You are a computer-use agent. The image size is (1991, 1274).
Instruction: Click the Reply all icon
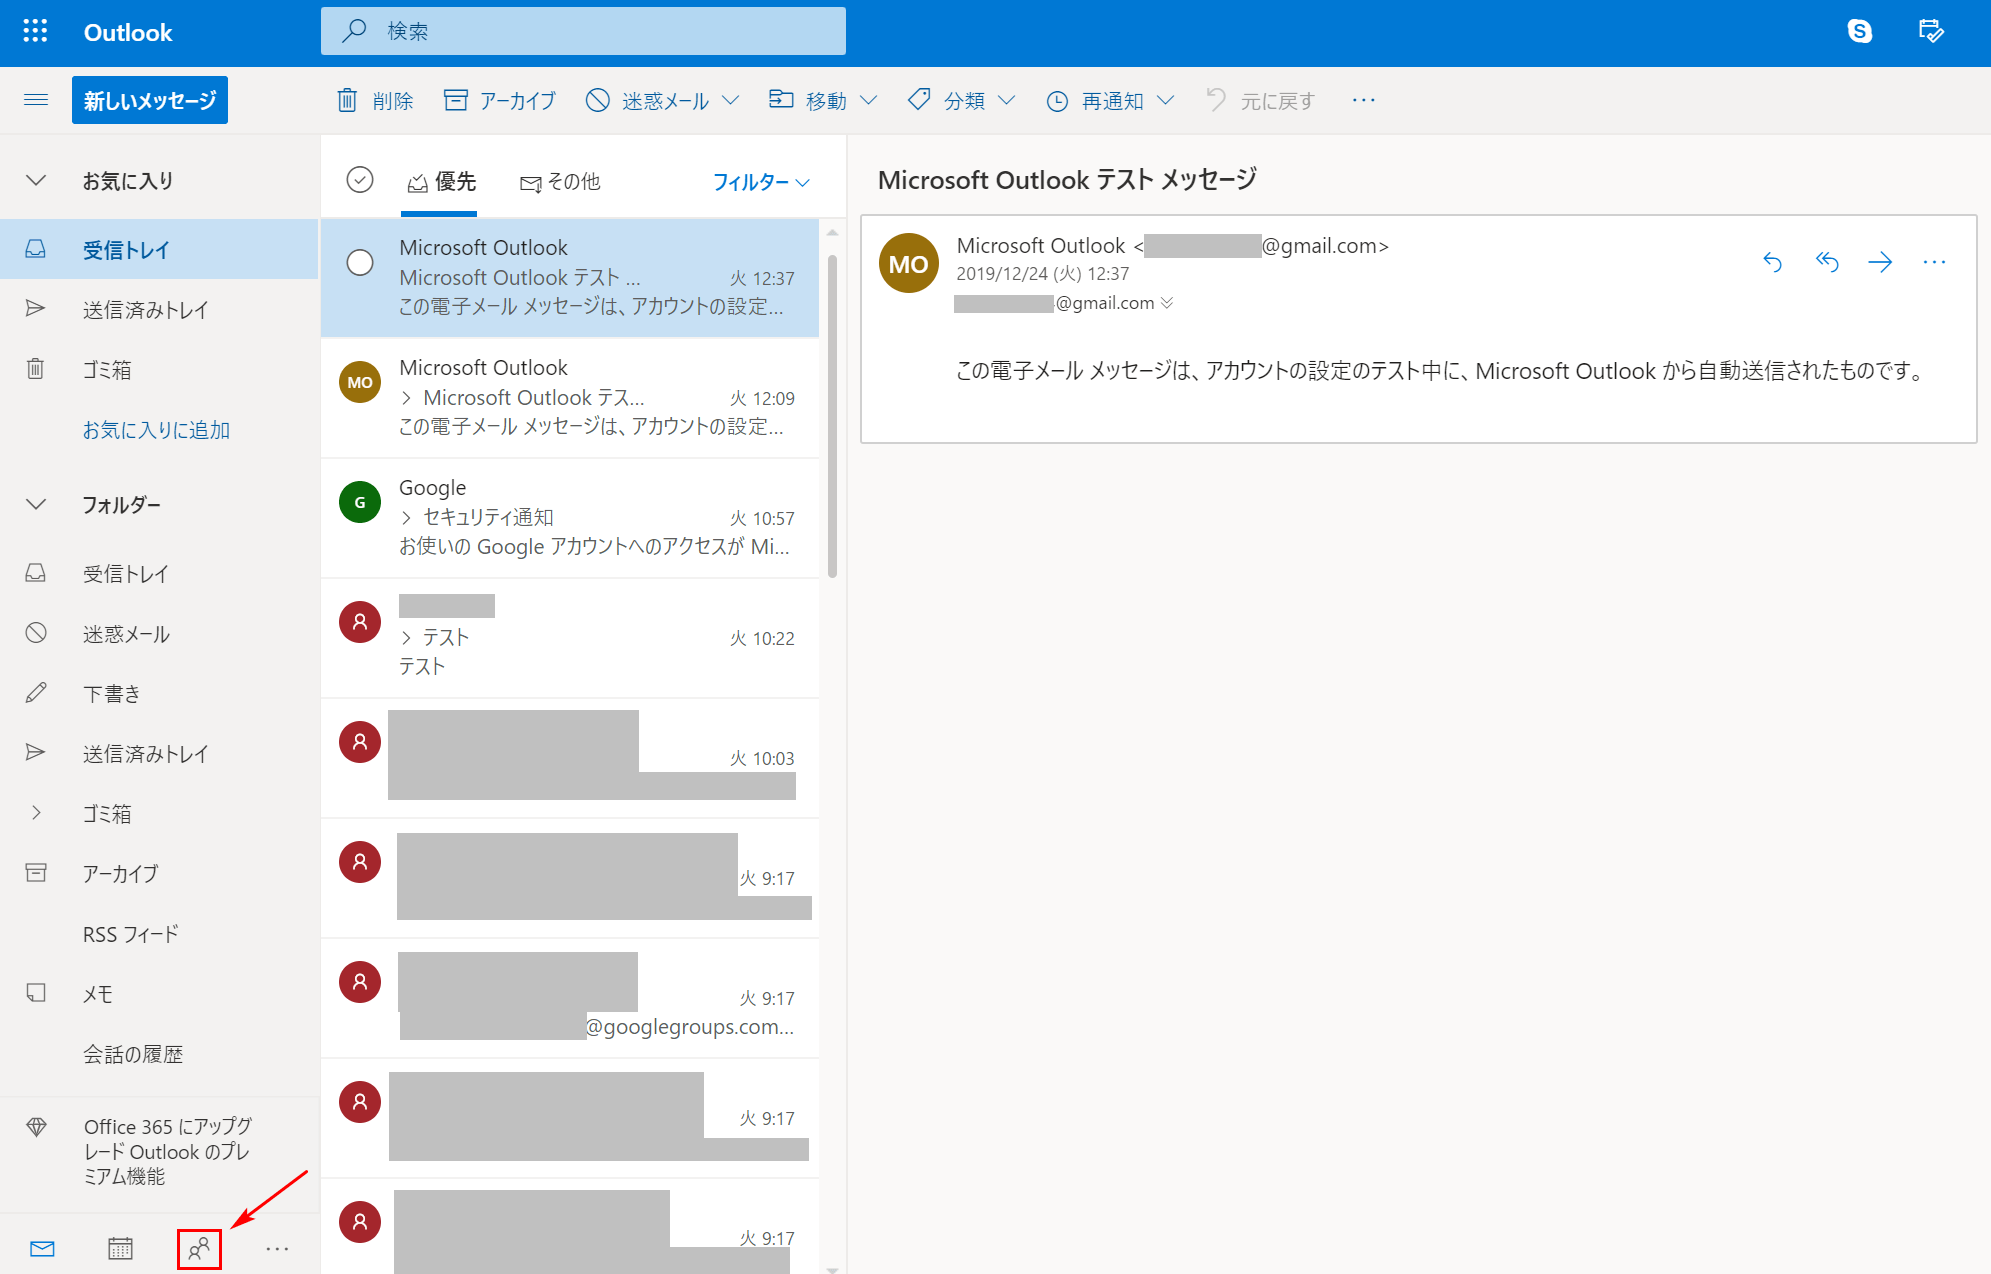tap(1826, 262)
